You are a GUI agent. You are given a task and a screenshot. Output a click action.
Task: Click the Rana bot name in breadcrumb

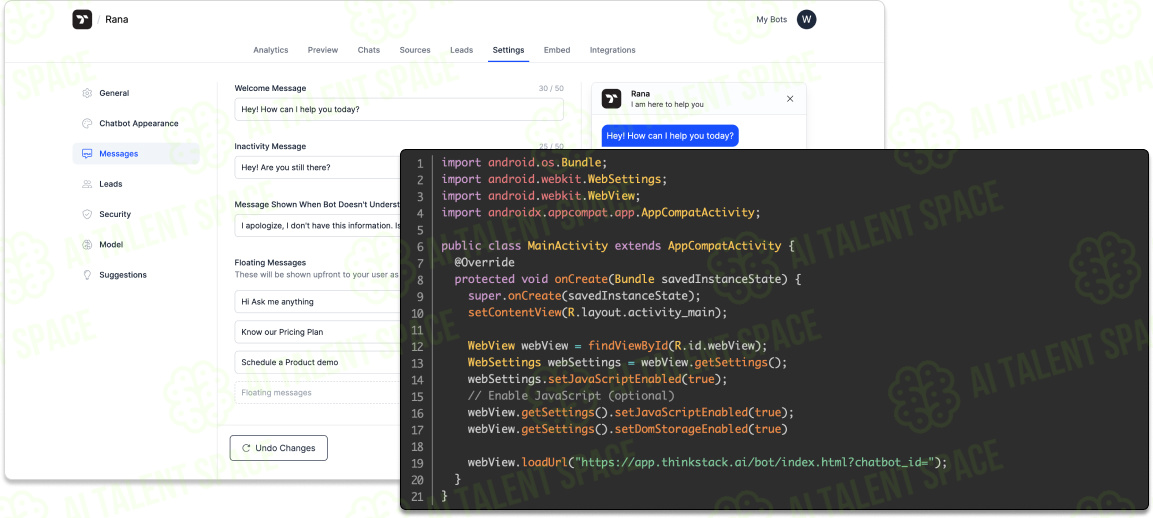pyautogui.click(x=116, y=20)
